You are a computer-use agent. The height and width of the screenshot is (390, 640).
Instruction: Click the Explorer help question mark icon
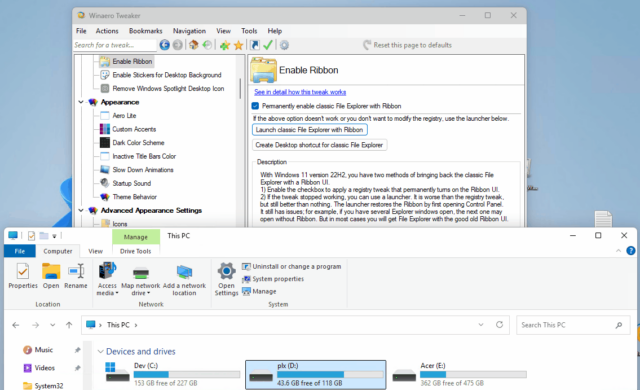(x=631, y=251)
